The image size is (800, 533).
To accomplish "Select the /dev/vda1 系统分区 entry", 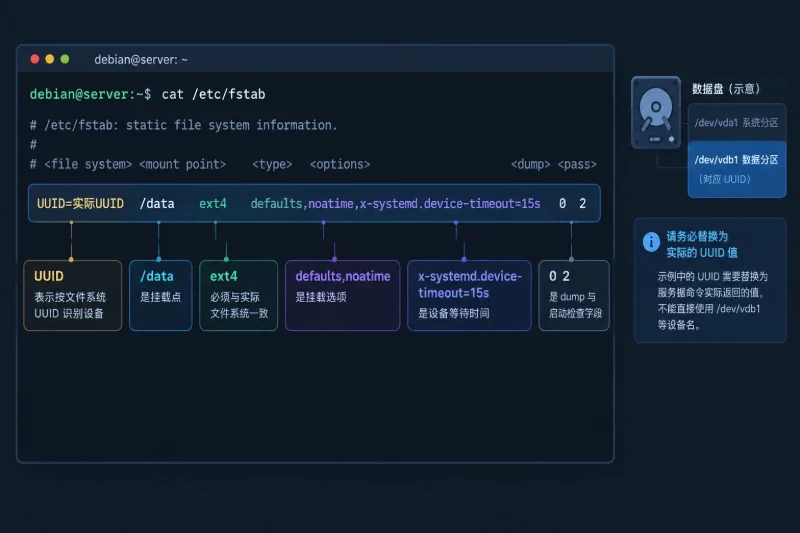I will coord(737,122).
